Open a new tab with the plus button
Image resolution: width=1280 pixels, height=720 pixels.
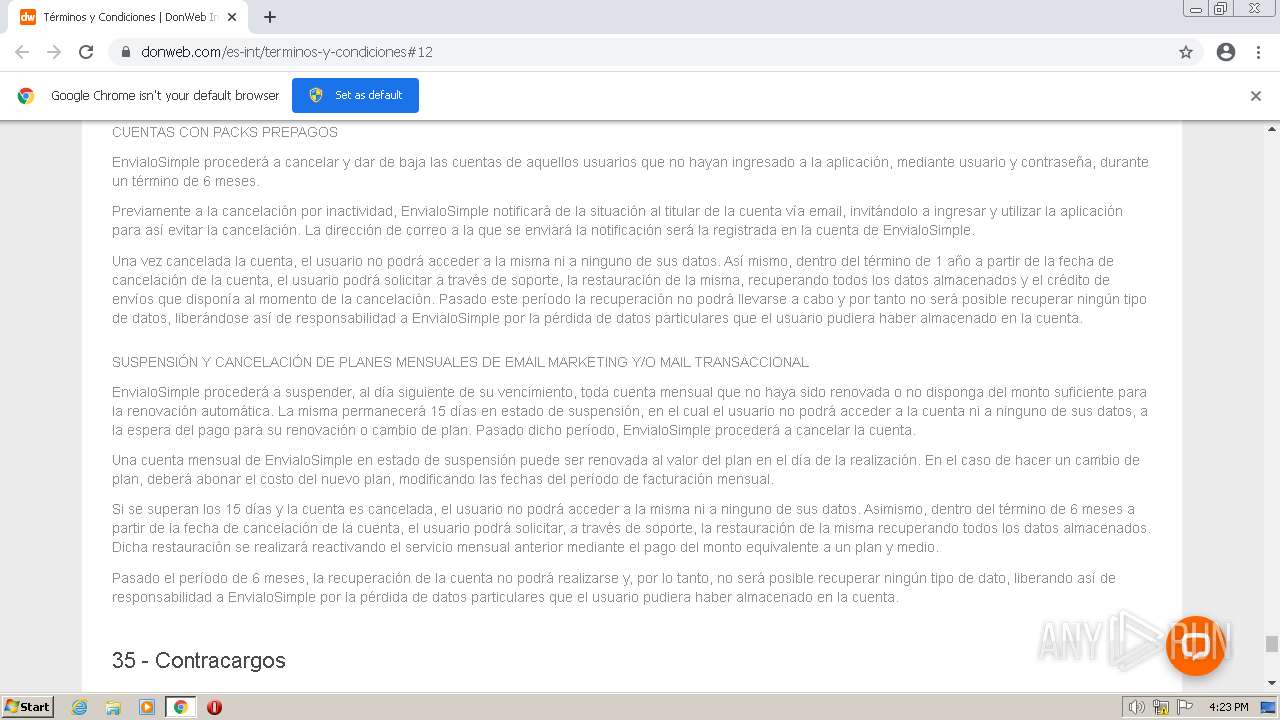coord(269,17)
